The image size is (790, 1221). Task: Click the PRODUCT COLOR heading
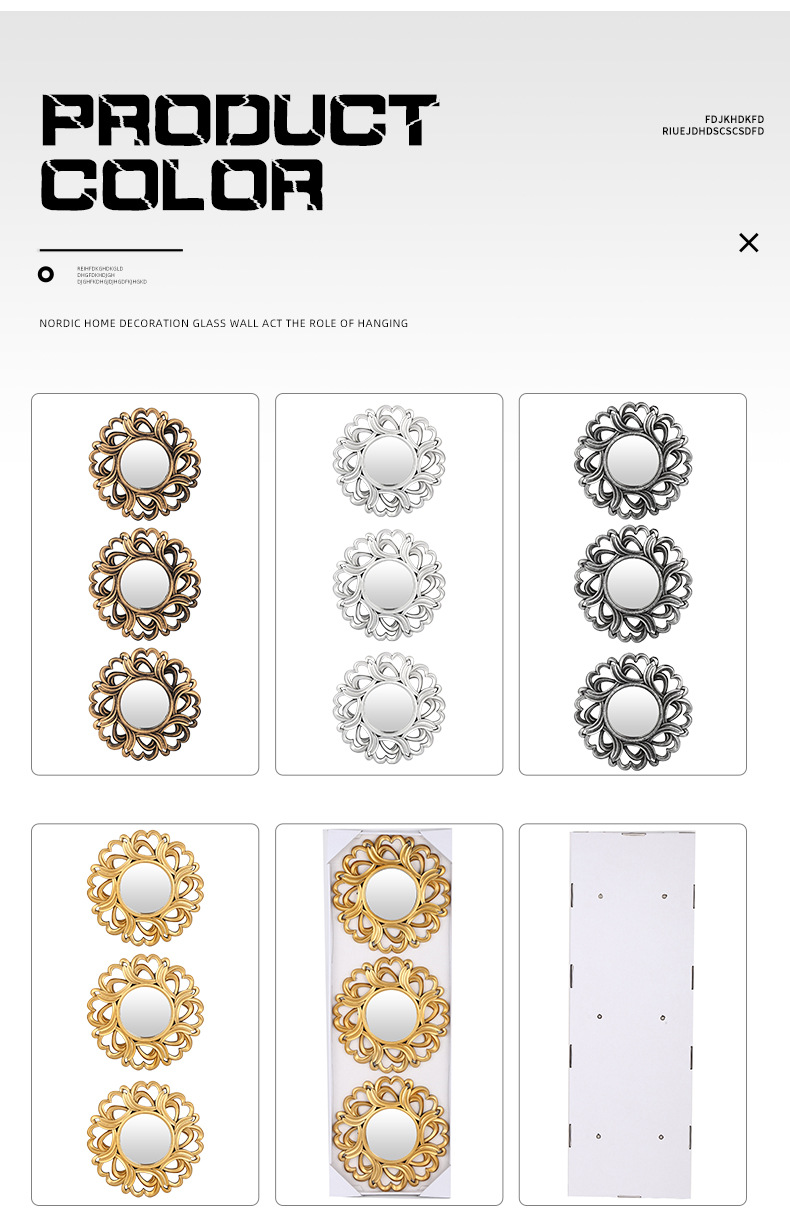(240, 152)
